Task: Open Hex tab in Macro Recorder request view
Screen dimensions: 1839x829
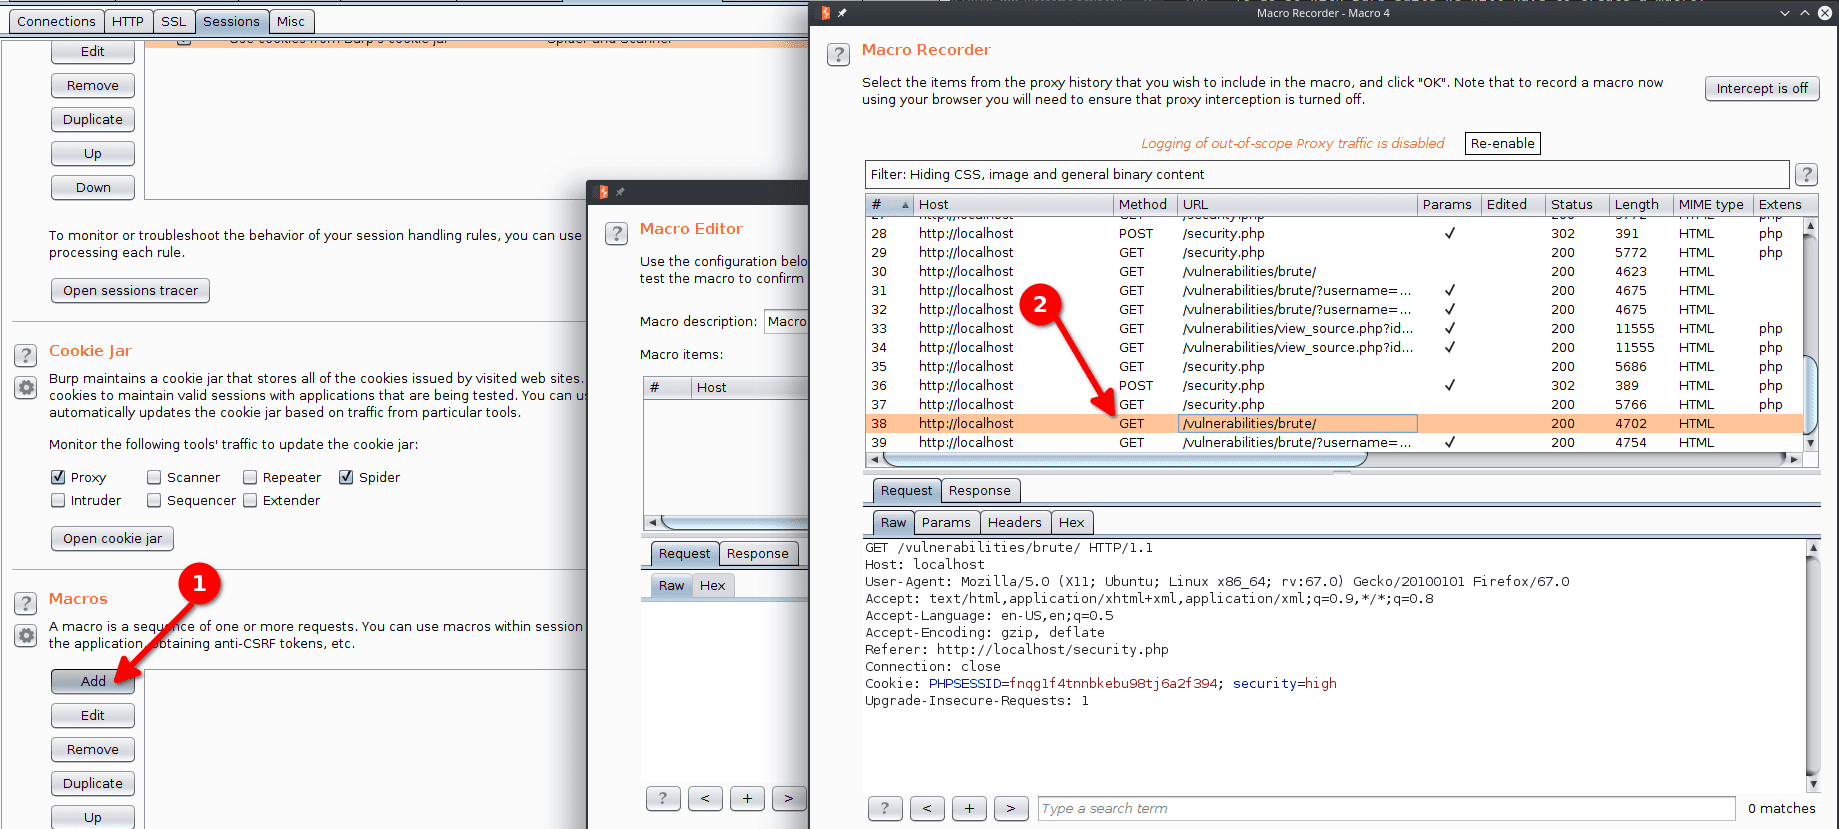Action: coord(1072,522)
